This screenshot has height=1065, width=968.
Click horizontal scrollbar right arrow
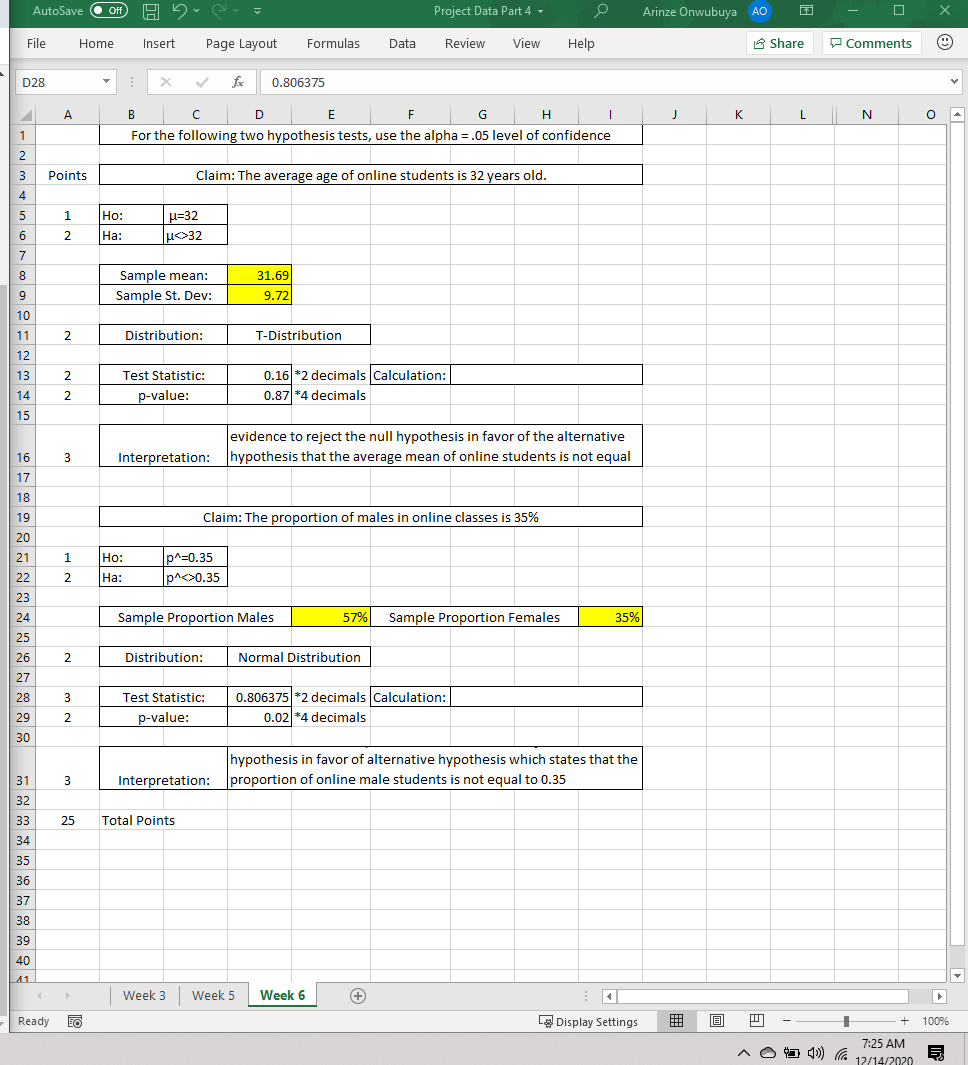click(x=939, y=996)
